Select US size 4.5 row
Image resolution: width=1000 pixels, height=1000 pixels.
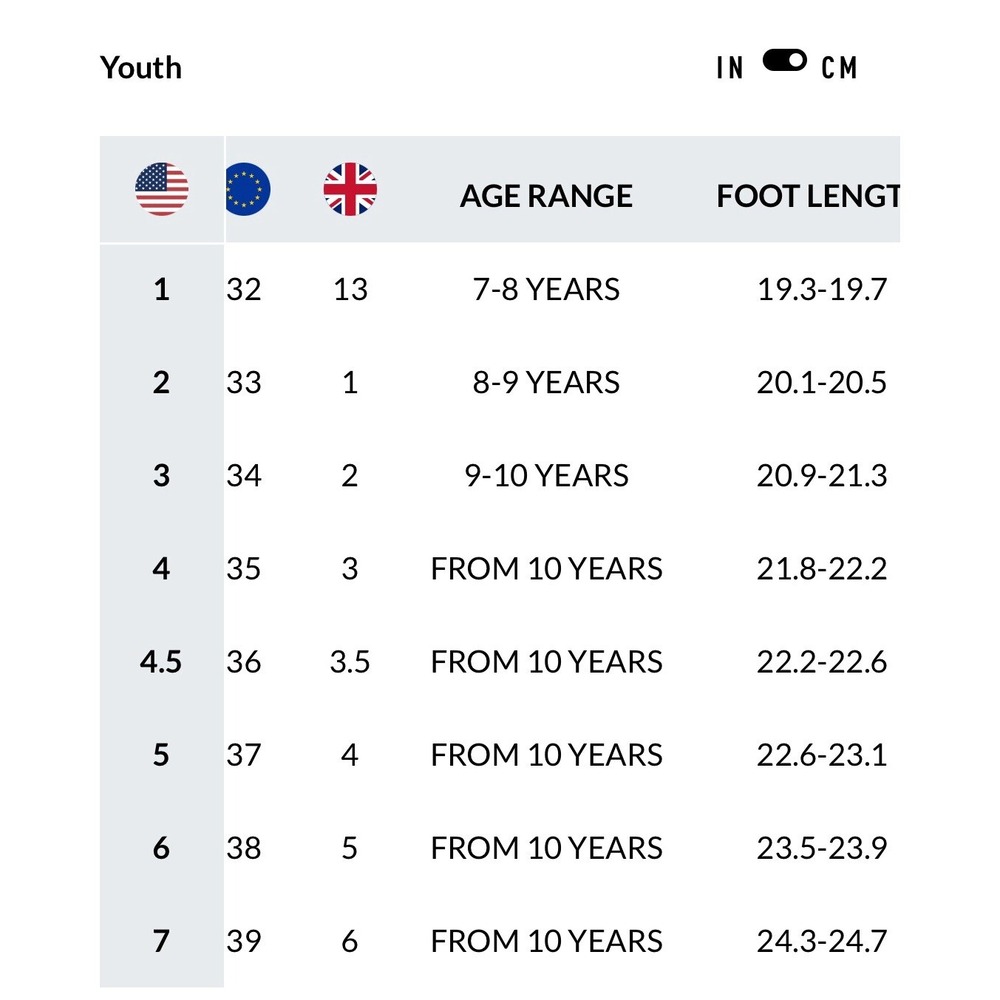(x=499, y=661)
